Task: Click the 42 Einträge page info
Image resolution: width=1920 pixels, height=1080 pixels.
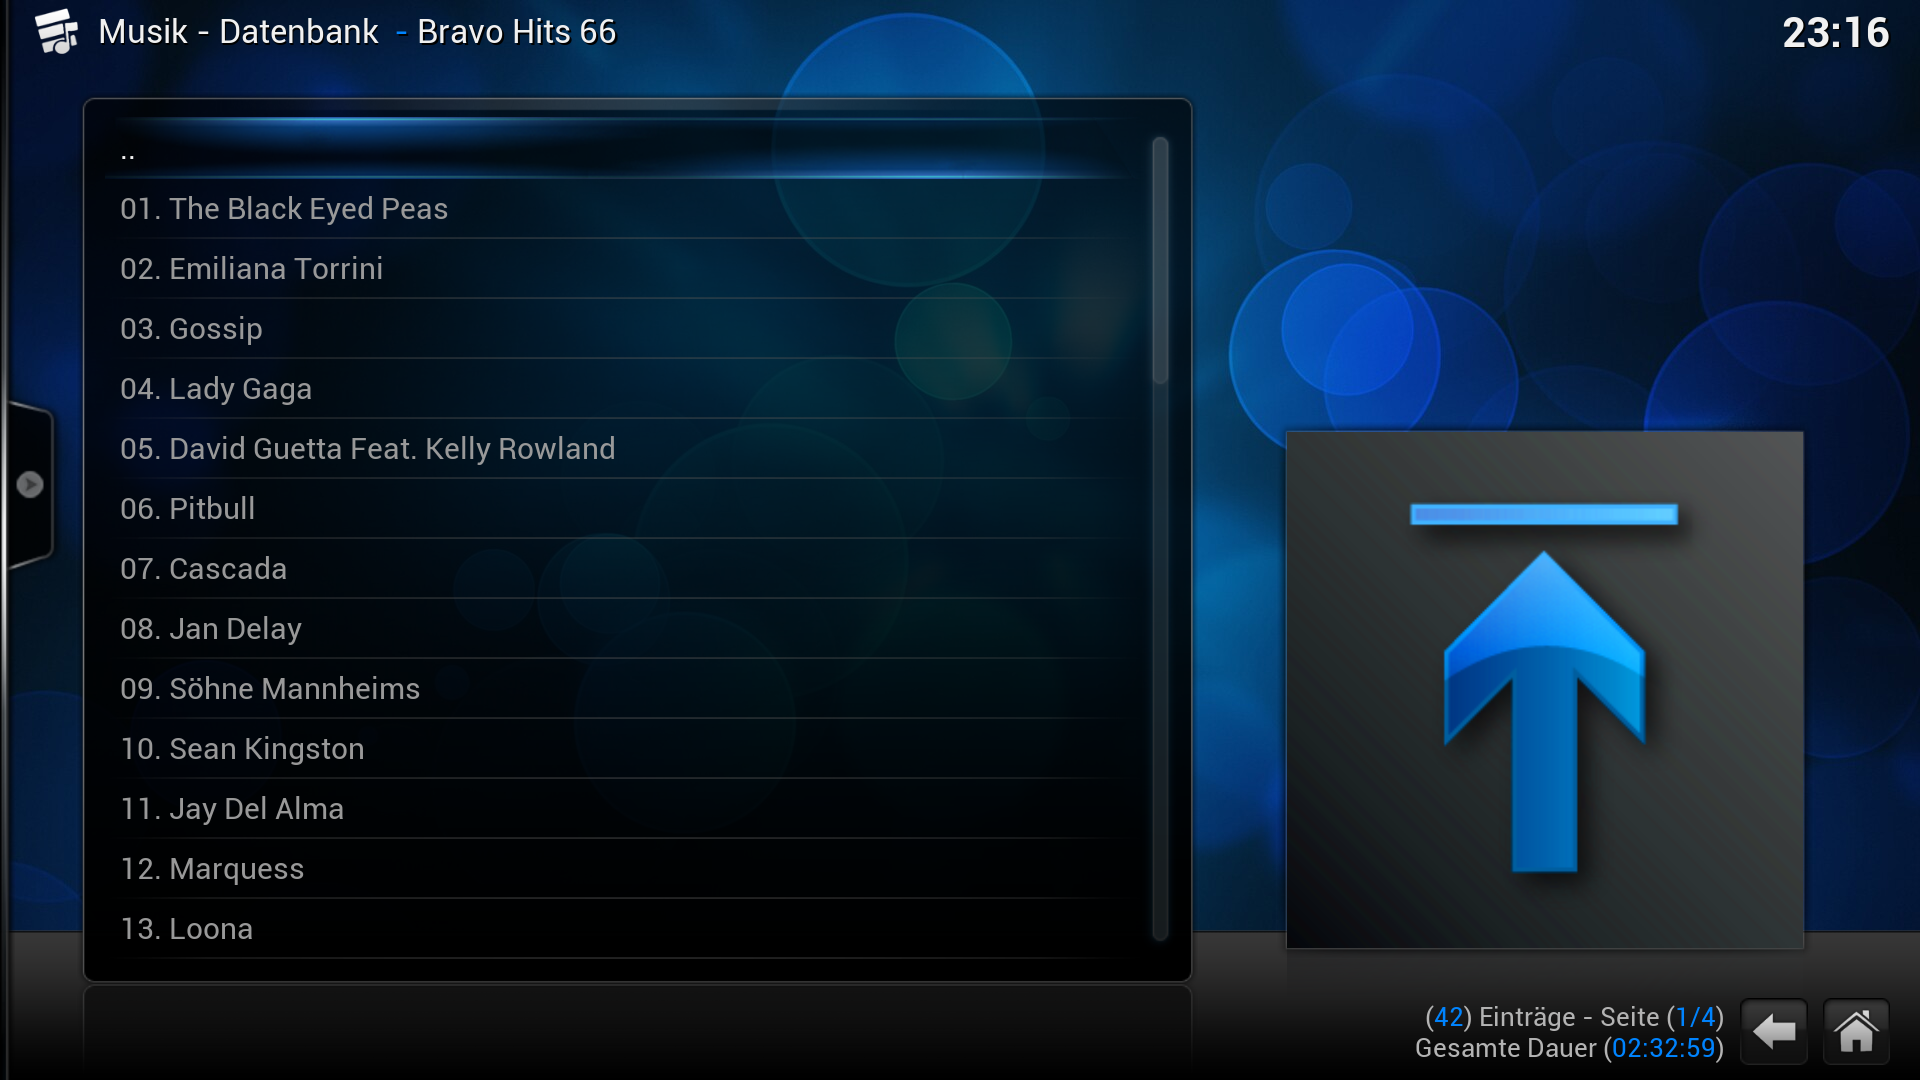Action: click(x=1574, y=1017)
